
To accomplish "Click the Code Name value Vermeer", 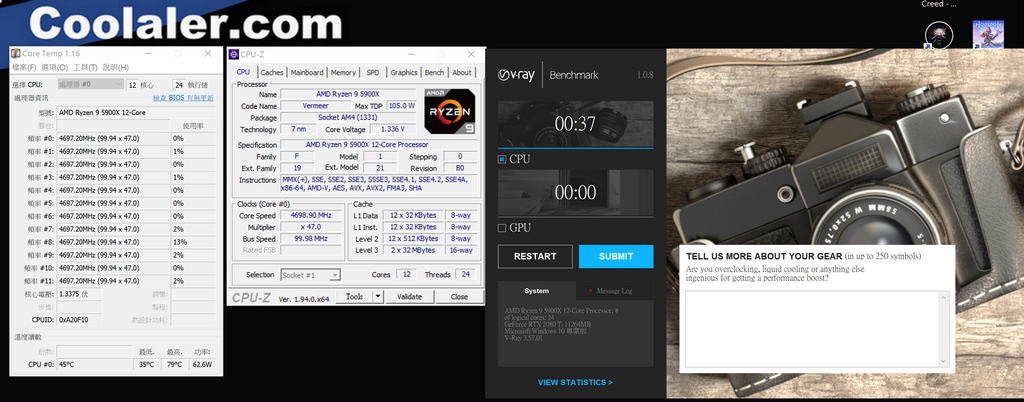I will [315, 106].
